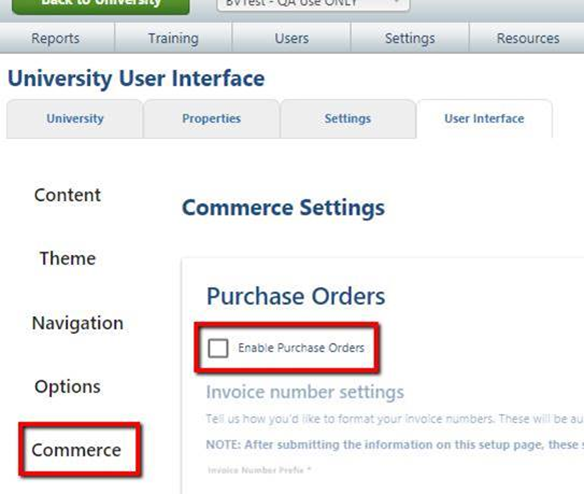Screen dimensions: 584x494
Task: Open the Options section in sidebar
Action: pyautogui.click(x=67, y=387)
